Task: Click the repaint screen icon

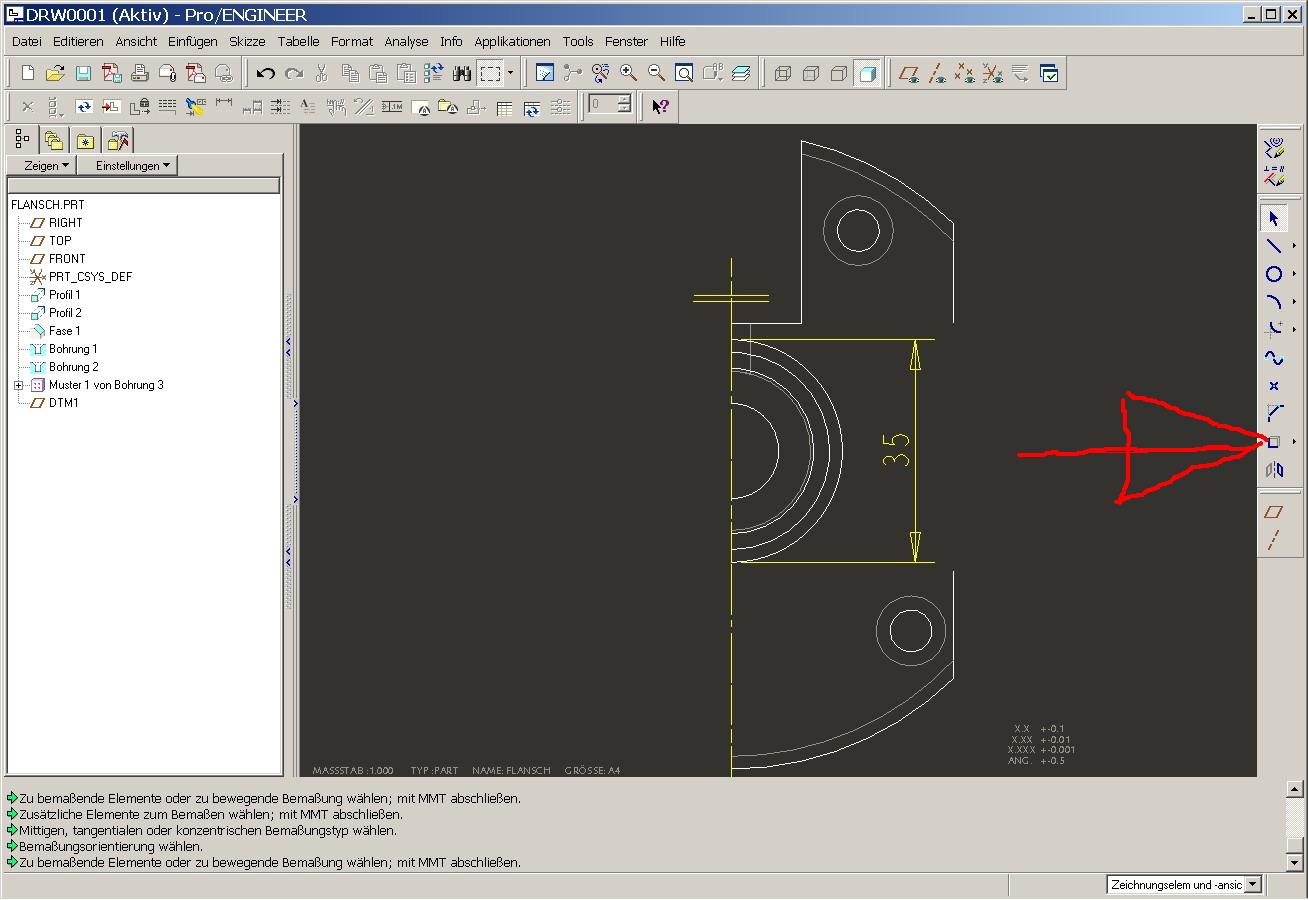Action: tap(544, 73)
